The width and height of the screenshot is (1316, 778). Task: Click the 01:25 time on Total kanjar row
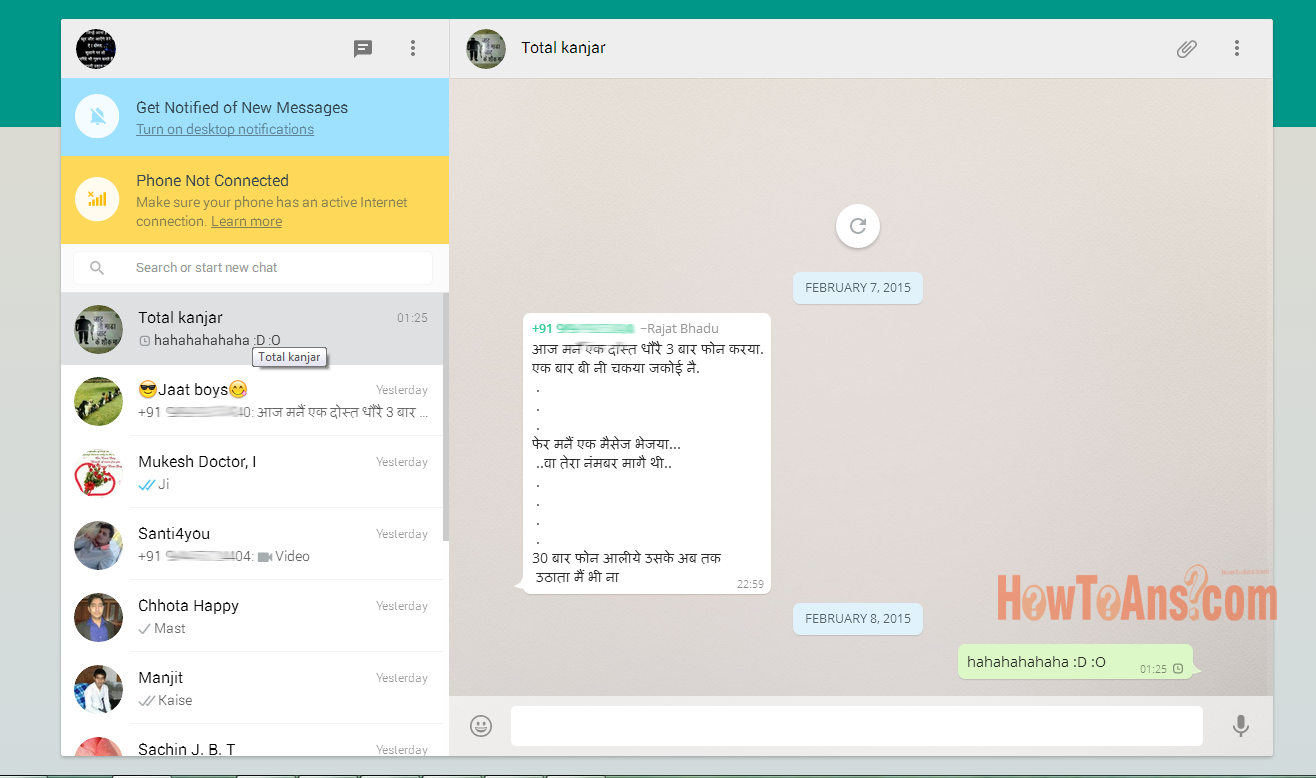(x=412, y=318)
